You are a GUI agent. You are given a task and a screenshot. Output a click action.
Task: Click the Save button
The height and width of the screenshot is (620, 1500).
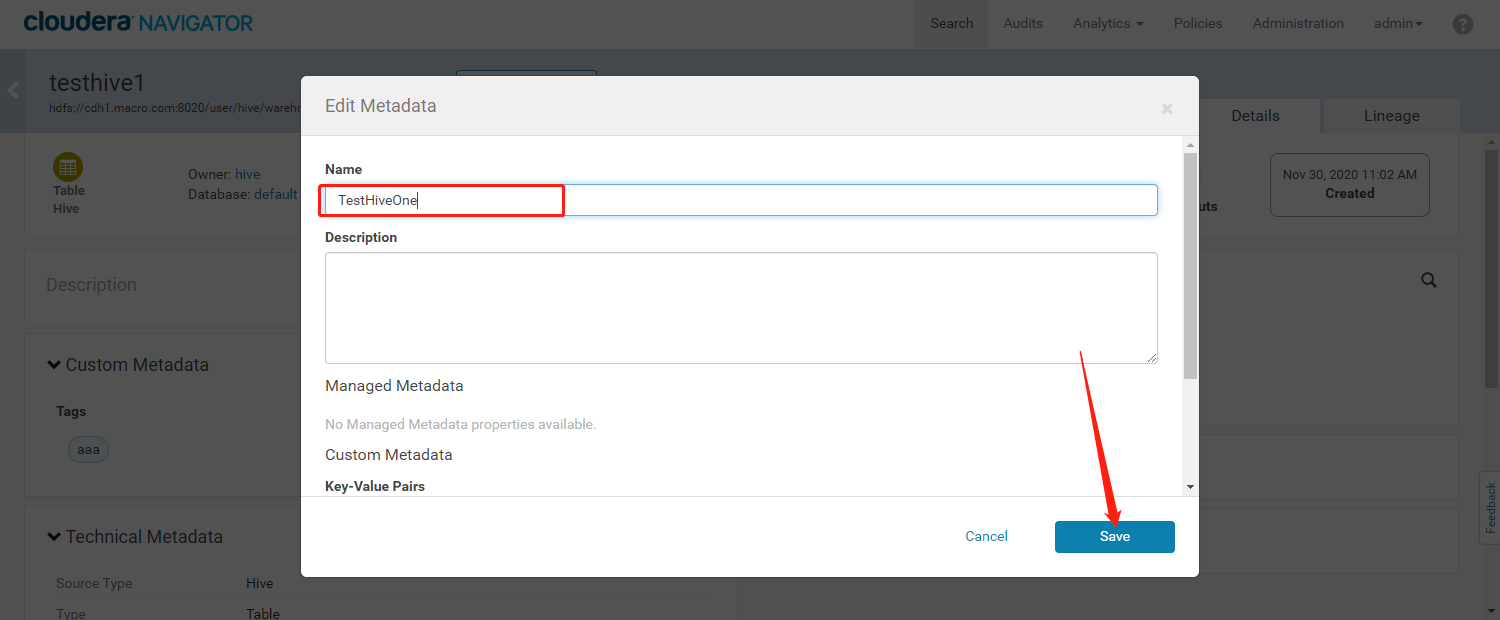point(1115,537)
